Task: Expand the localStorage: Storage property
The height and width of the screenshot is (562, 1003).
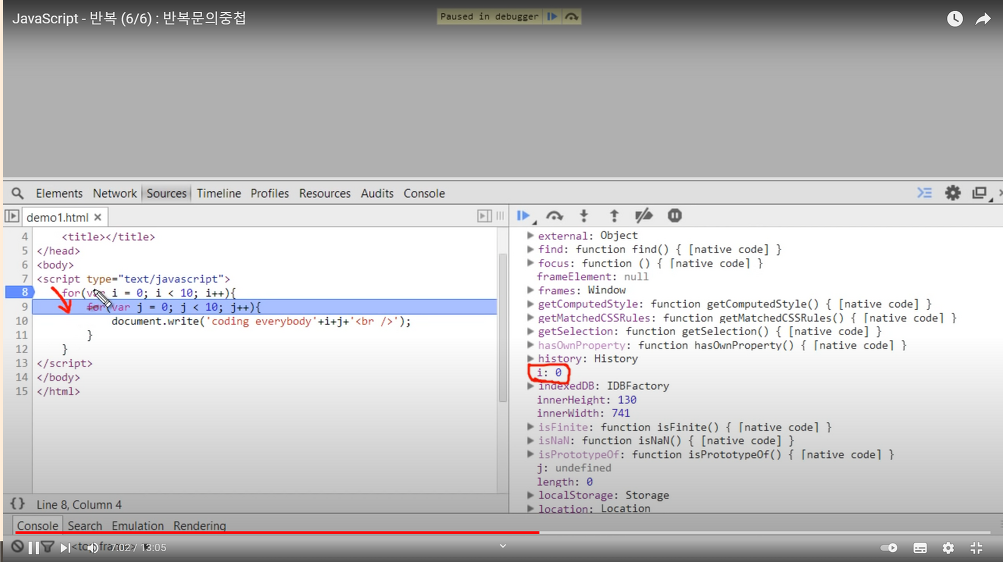Action: 530,495
